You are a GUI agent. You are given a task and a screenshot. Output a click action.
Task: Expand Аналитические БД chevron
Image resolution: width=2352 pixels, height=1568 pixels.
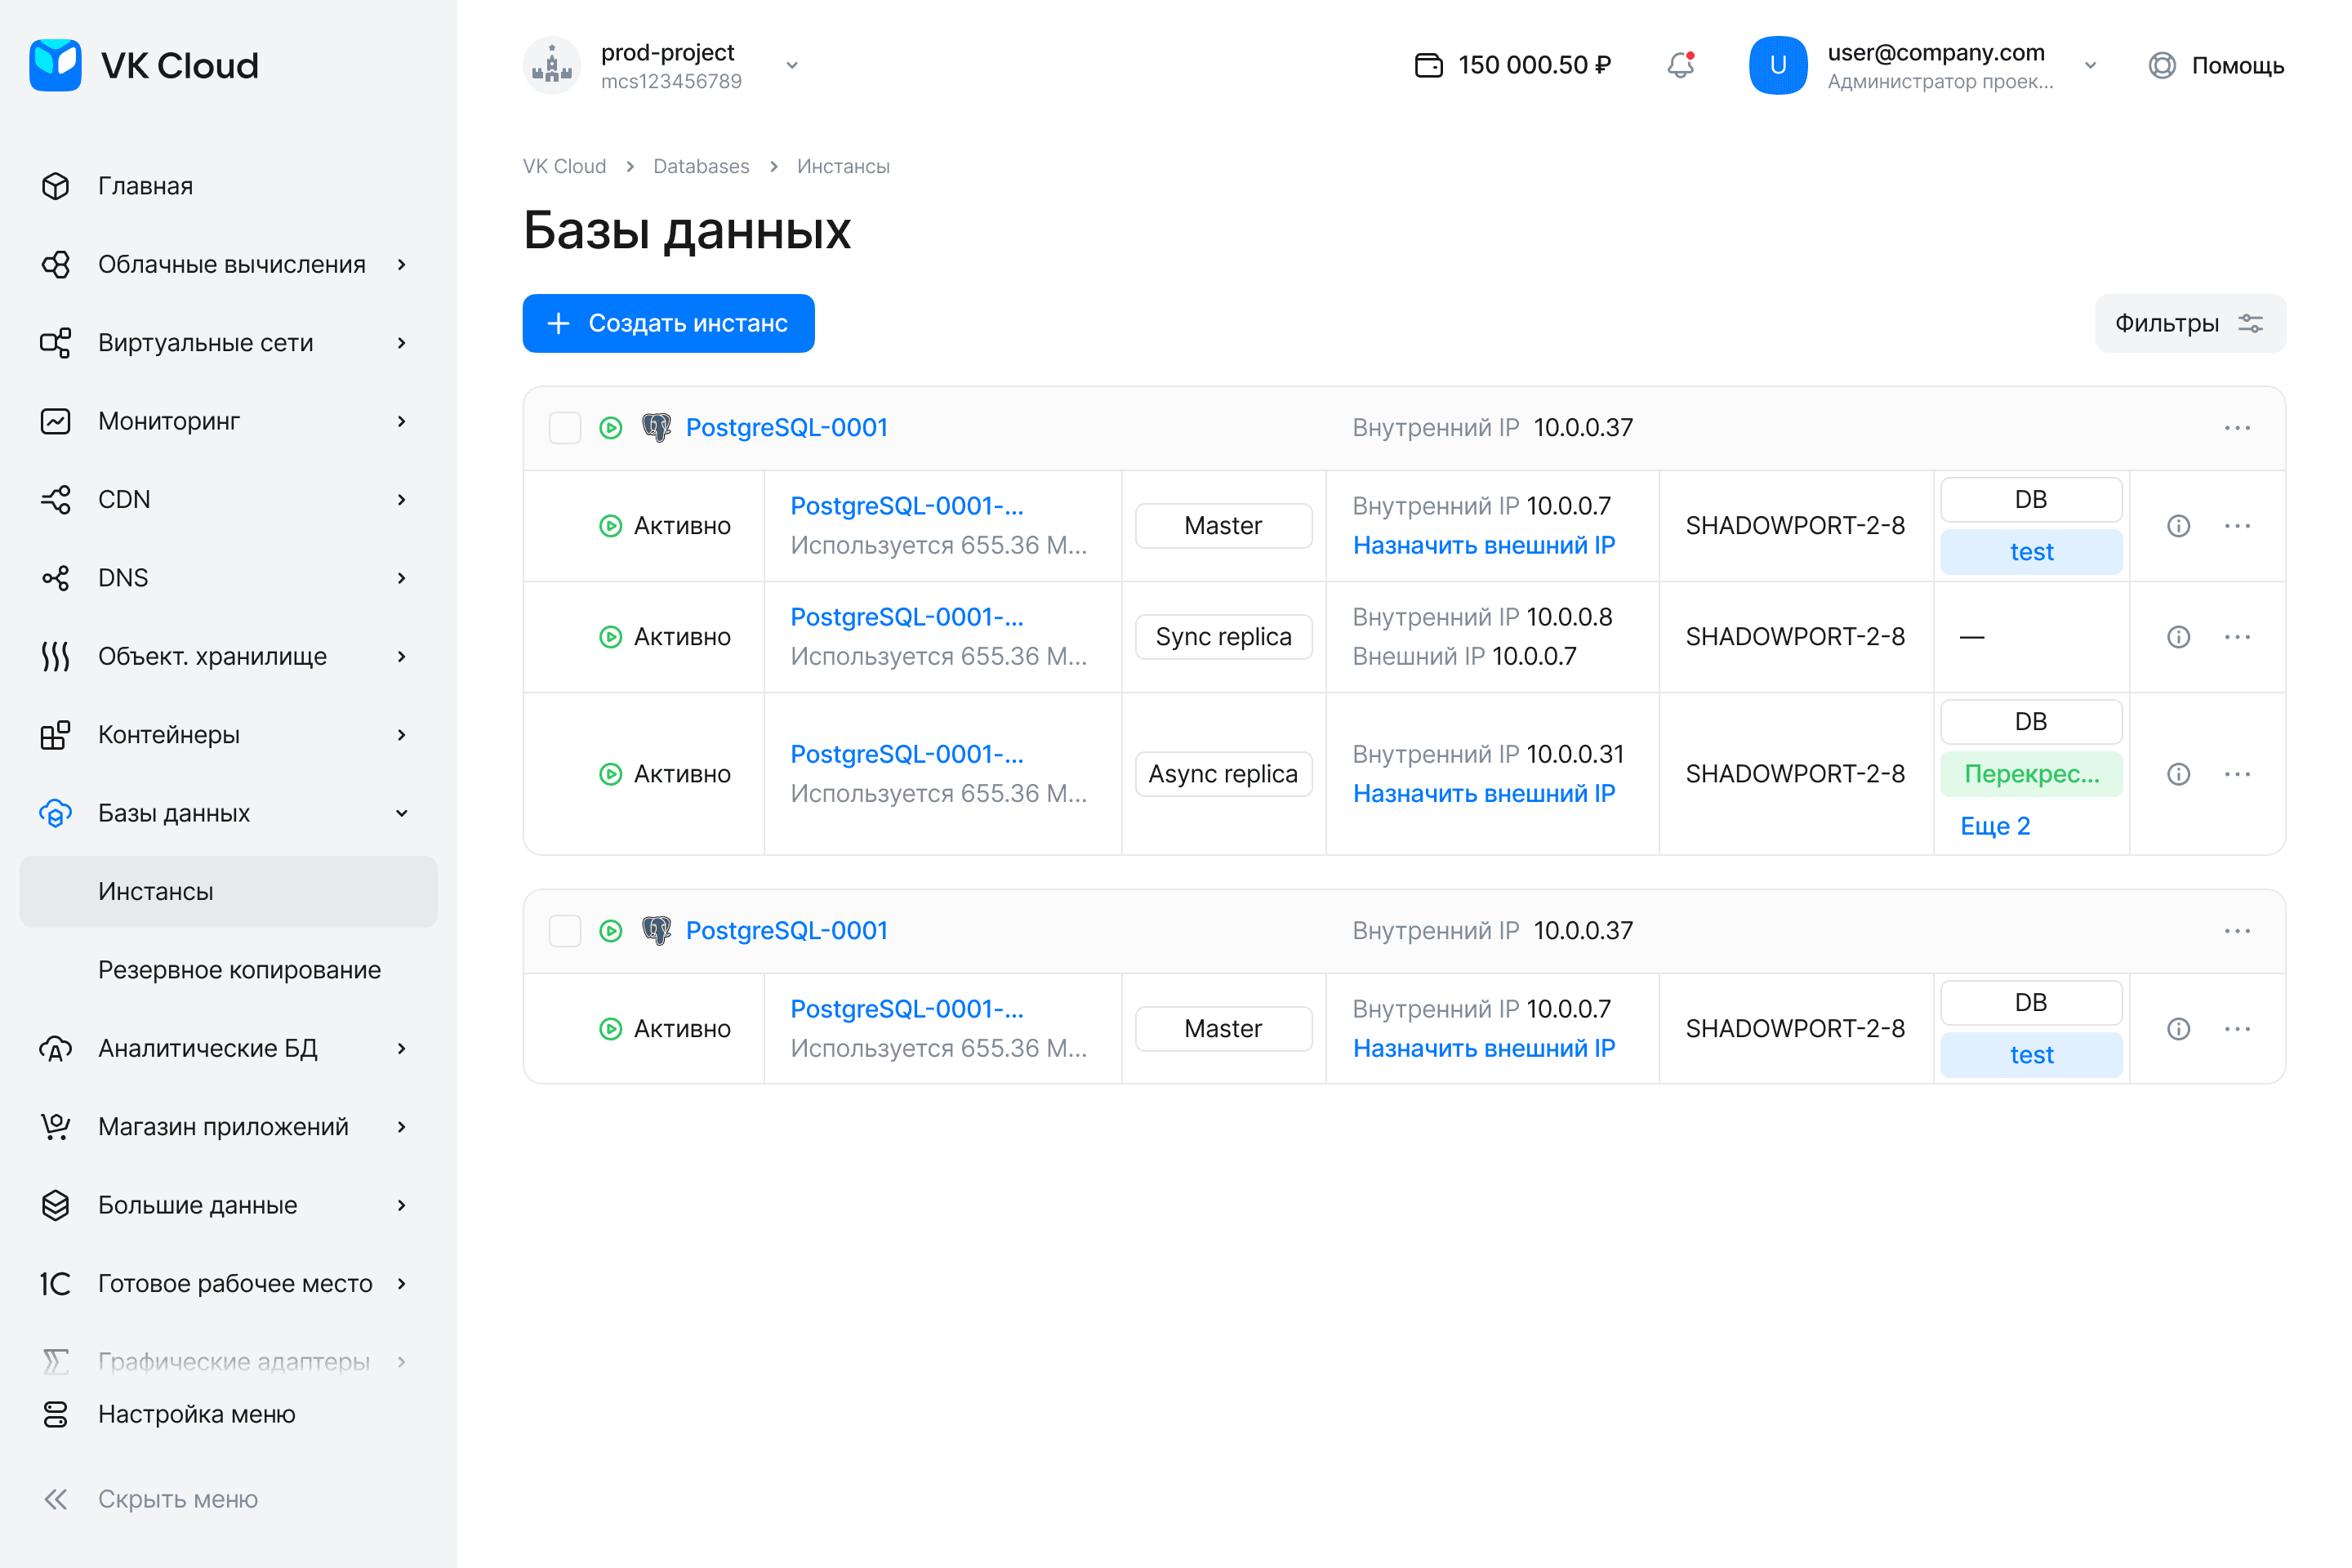[x=402, y=1048]
